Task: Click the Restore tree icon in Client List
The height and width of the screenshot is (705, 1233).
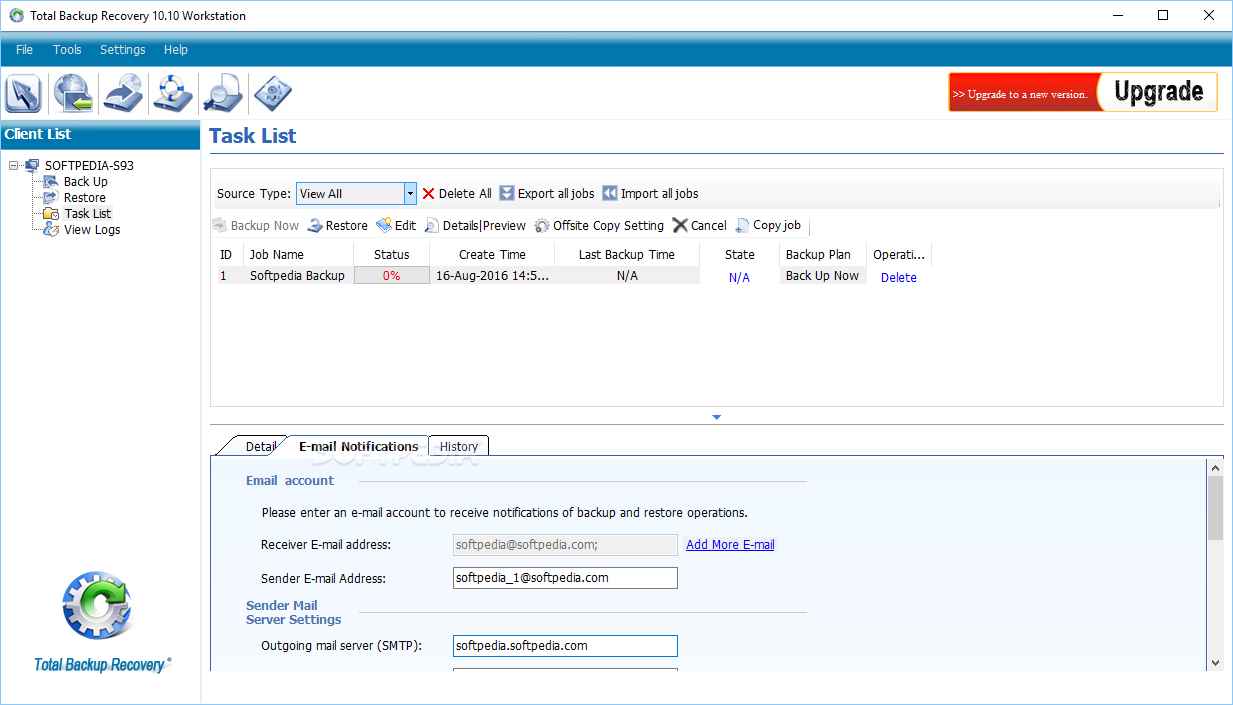Action: click(x=52, y=198)
